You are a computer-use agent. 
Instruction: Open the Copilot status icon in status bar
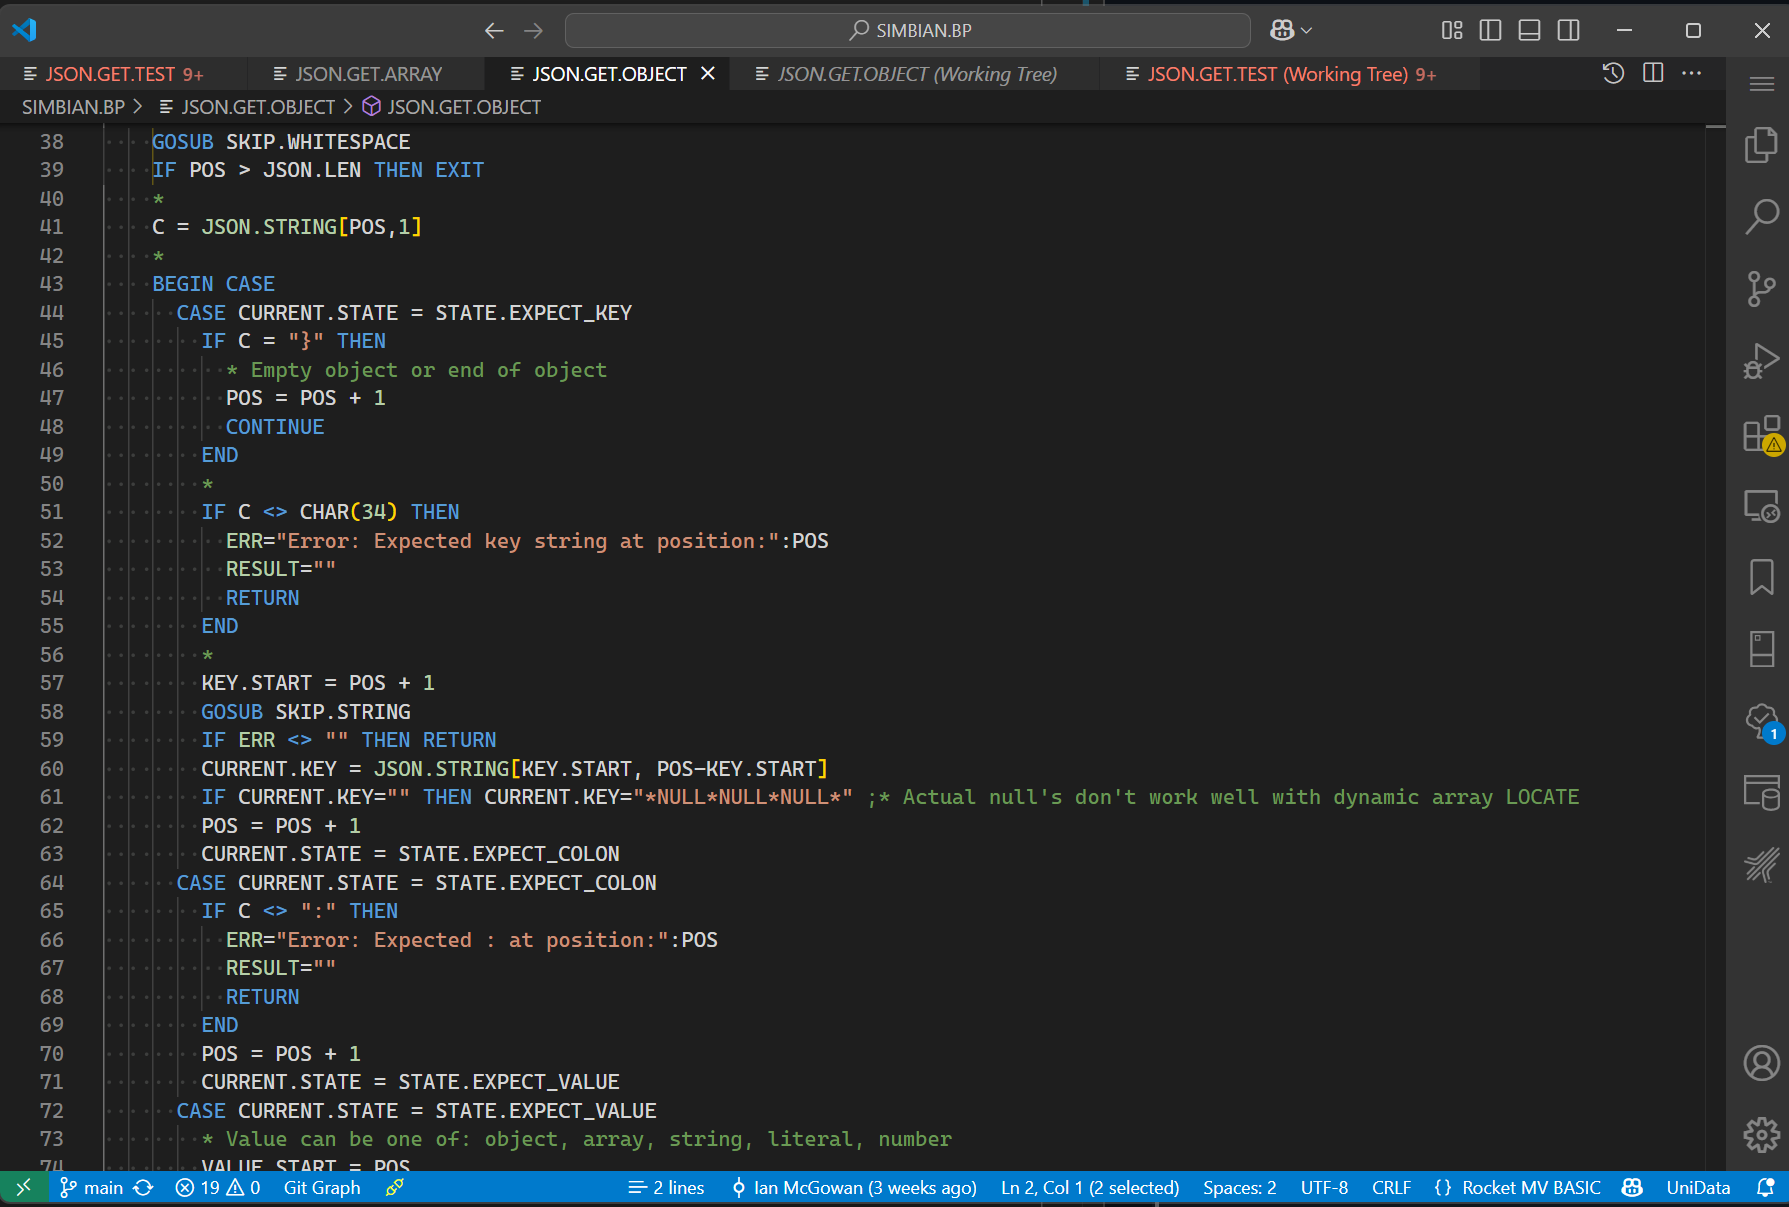pos(1633,1187)
